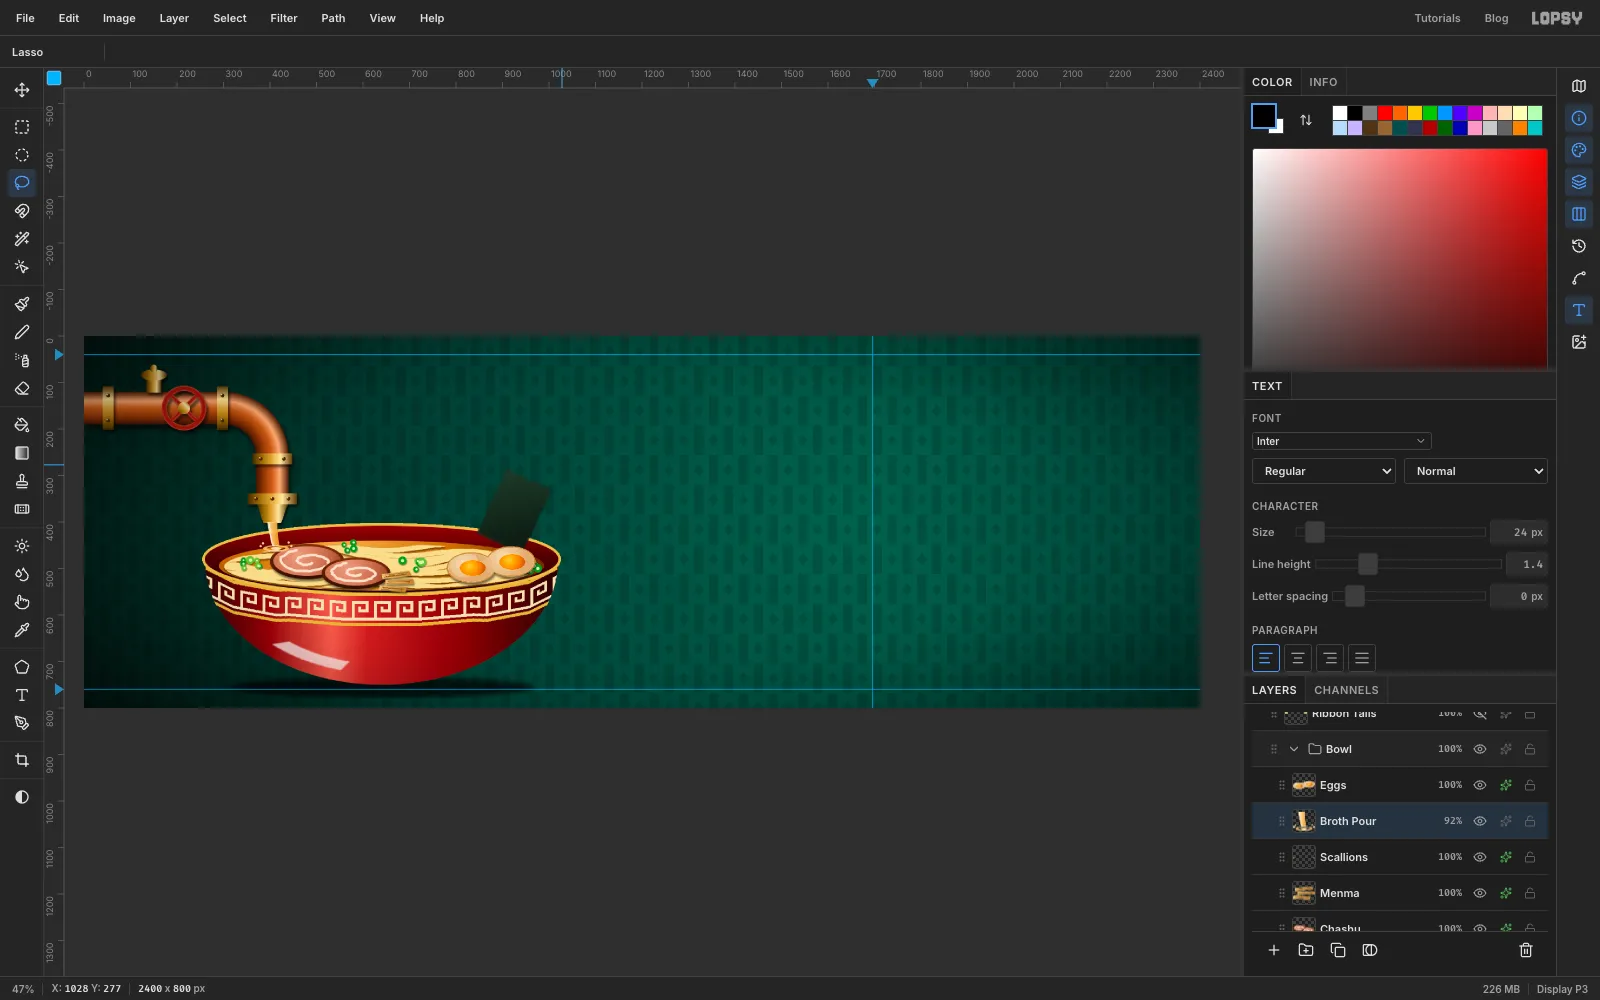Duplicate the selected layer

coord(1338,950)
